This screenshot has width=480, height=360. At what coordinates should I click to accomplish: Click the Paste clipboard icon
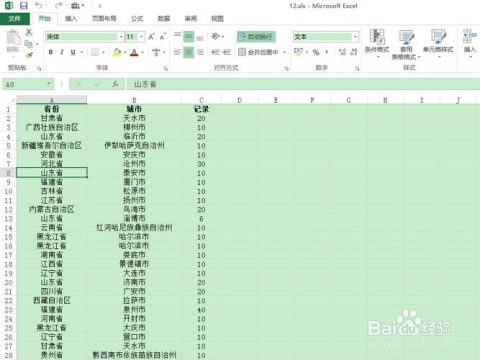click(x=13, y=37)
